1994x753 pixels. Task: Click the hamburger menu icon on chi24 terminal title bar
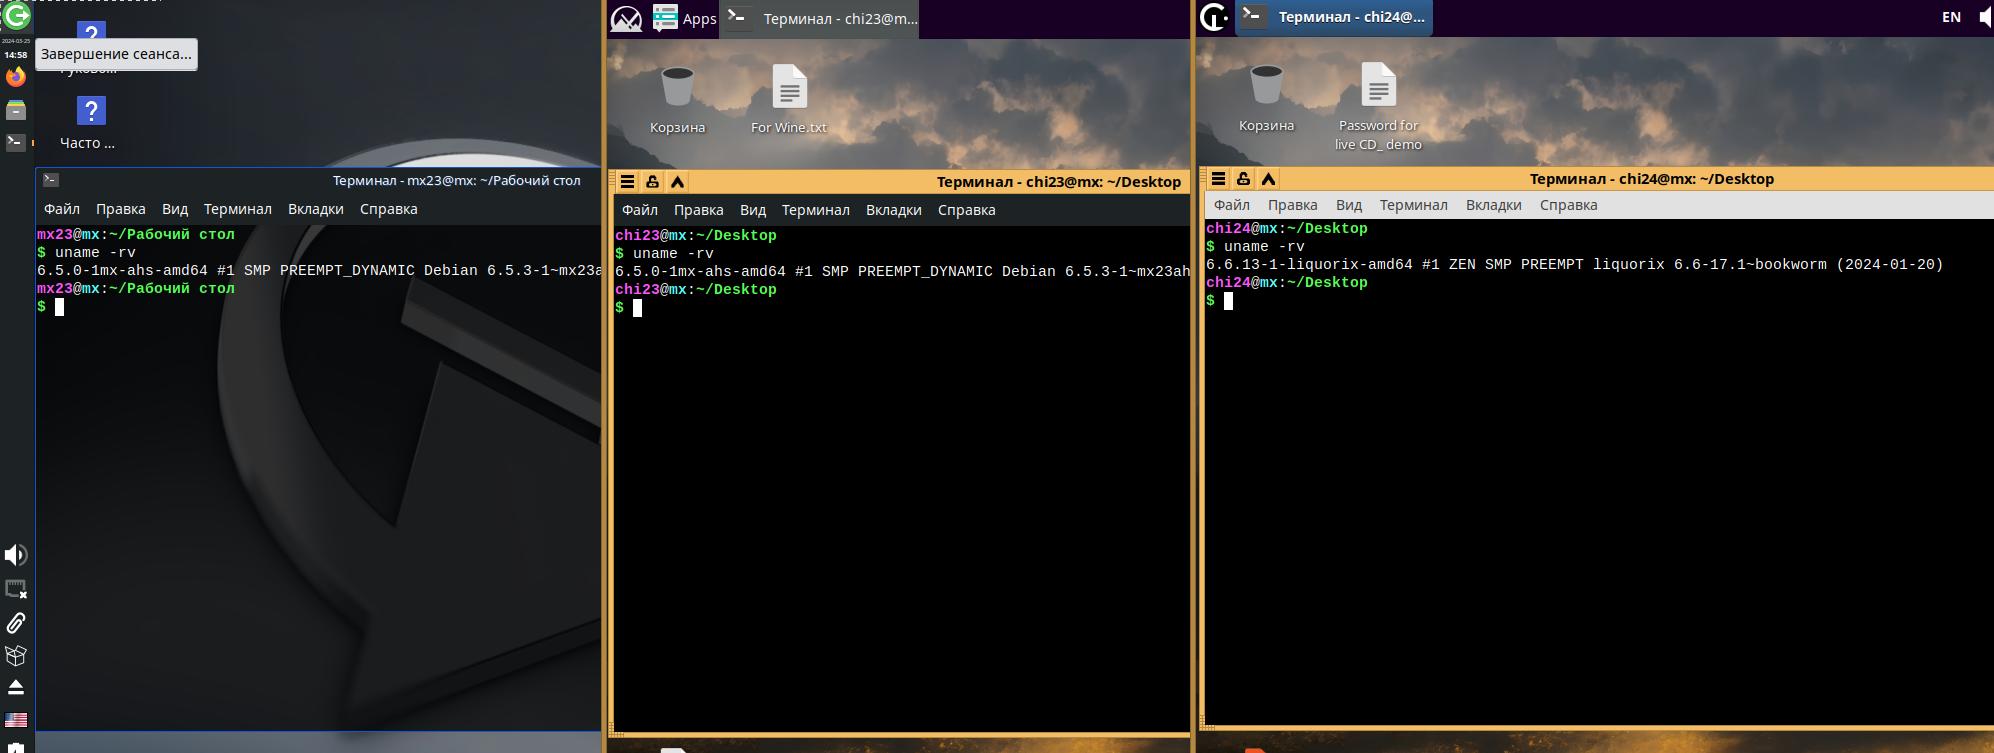[1218, 179]
